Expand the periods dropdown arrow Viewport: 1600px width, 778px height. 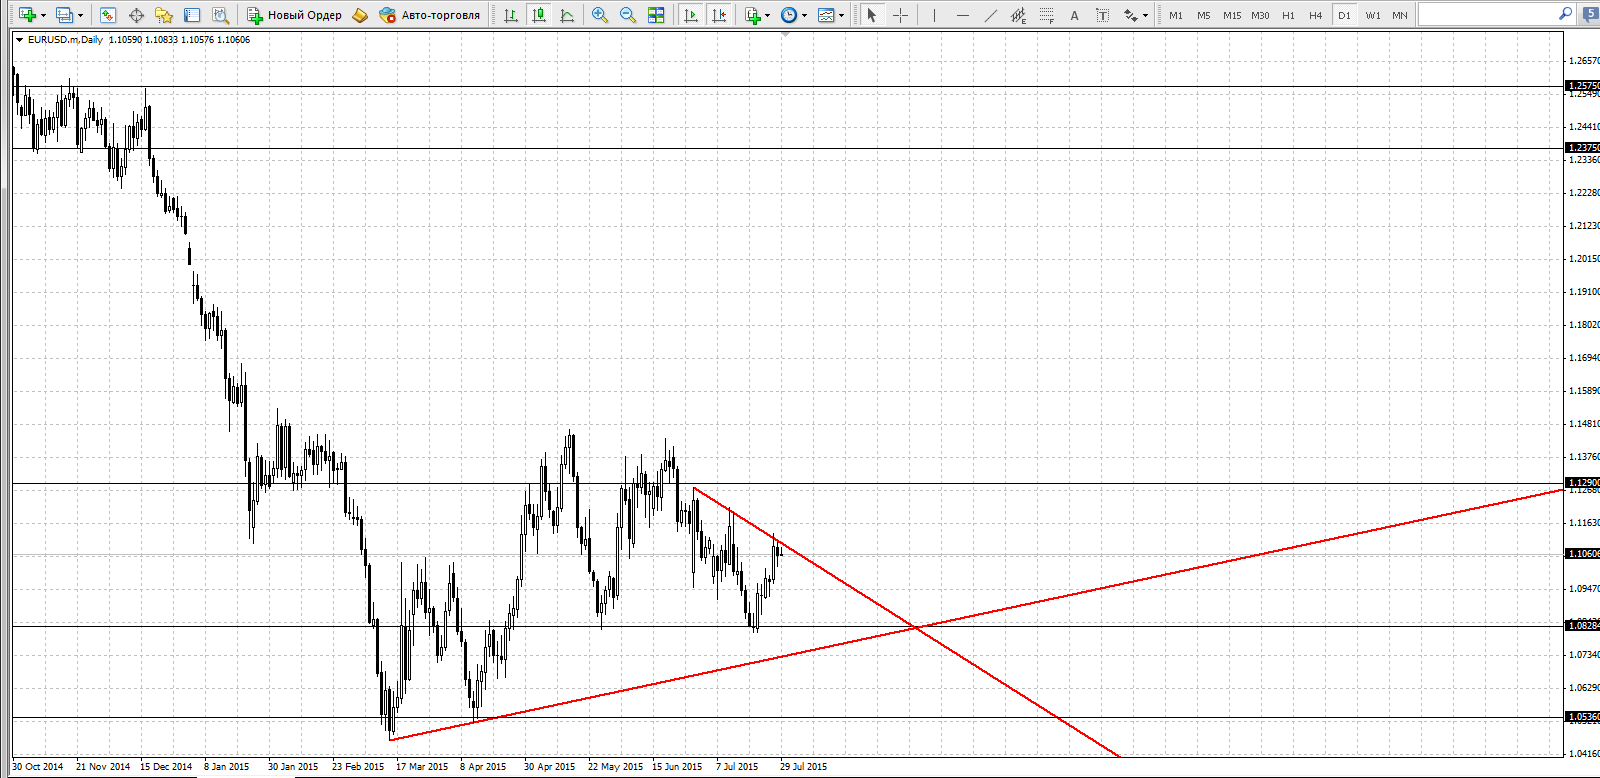804,15
